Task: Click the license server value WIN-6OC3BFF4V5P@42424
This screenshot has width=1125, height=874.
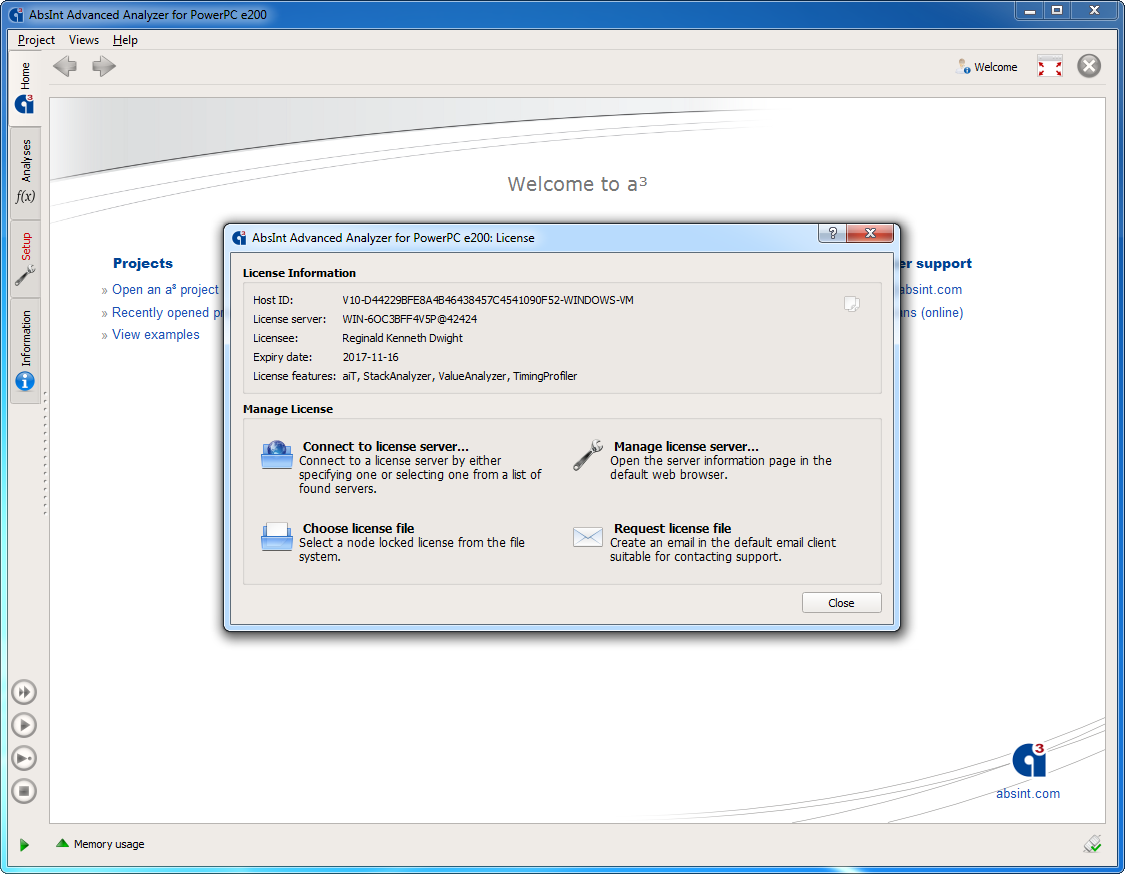Action: pos(409,319)
